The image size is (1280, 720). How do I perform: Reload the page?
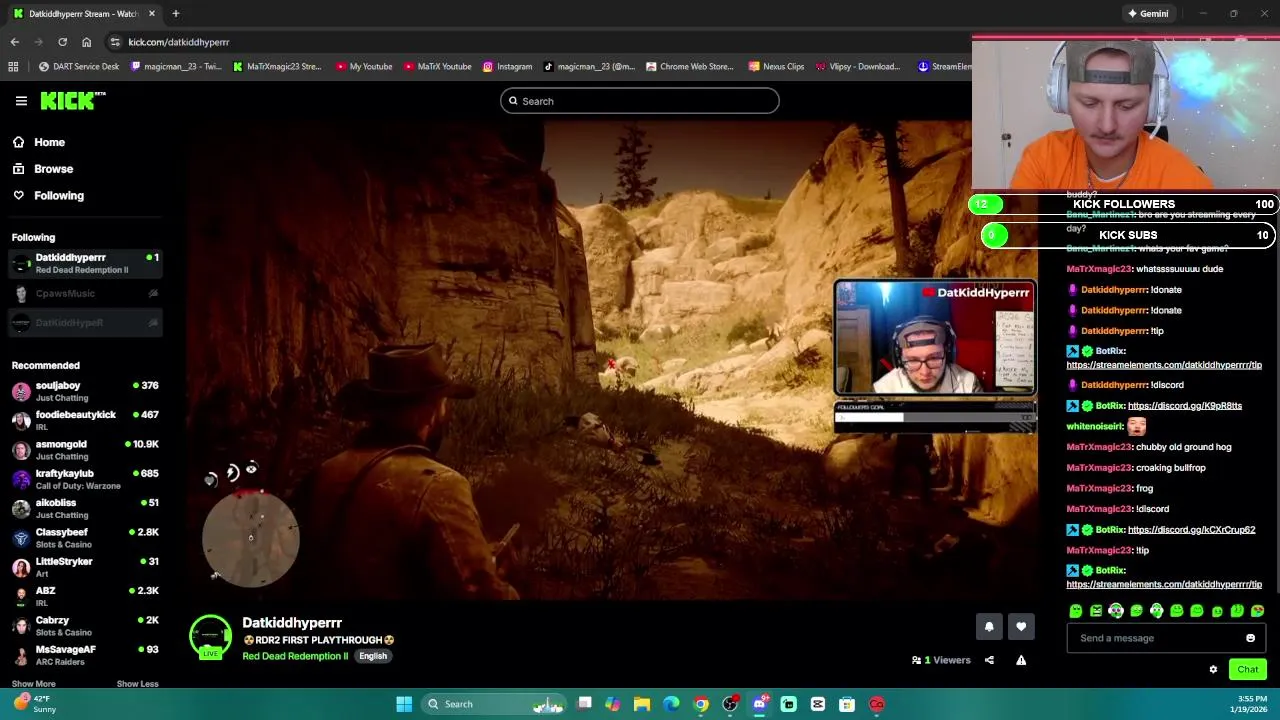[x=62, y=42]
